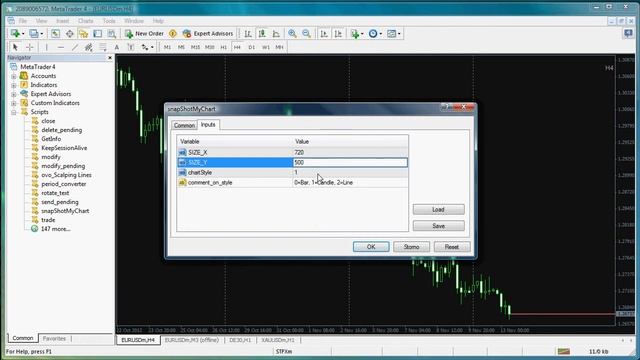This screenshot has height=360, width=640.
Task: Open the Periods clock dropdown arrow
Action: (x=380, y=34)
